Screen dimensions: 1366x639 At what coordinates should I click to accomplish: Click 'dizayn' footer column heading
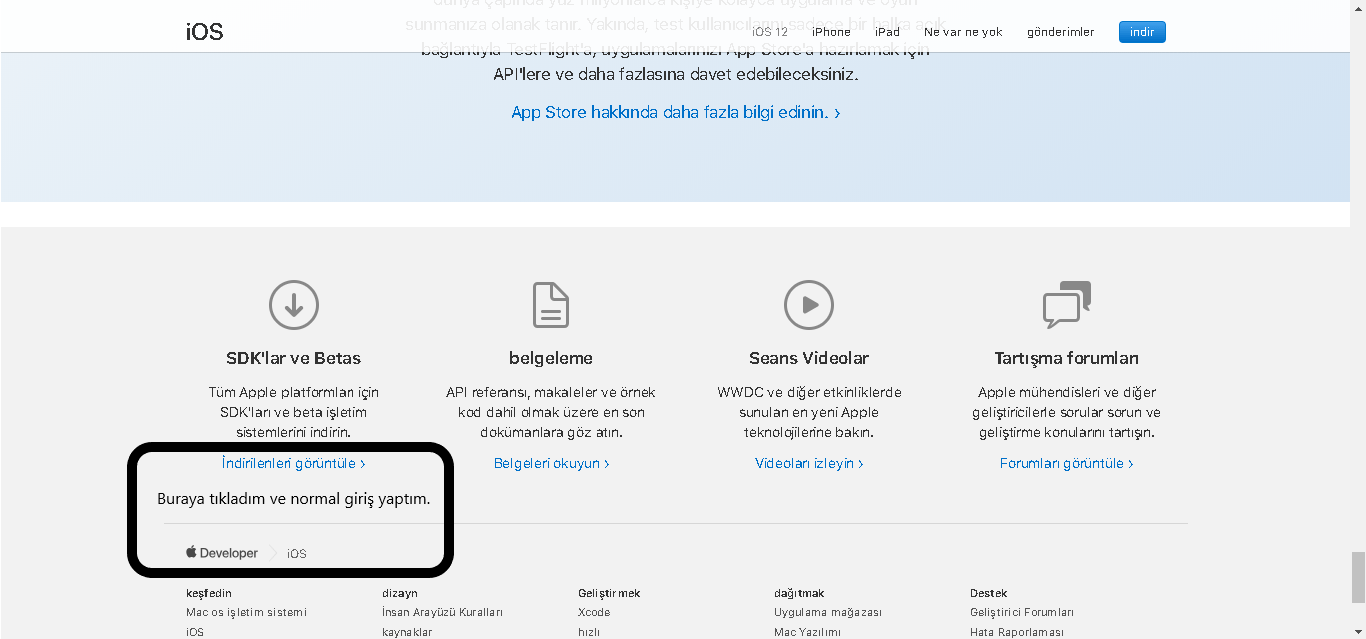(x=400, y=593)
